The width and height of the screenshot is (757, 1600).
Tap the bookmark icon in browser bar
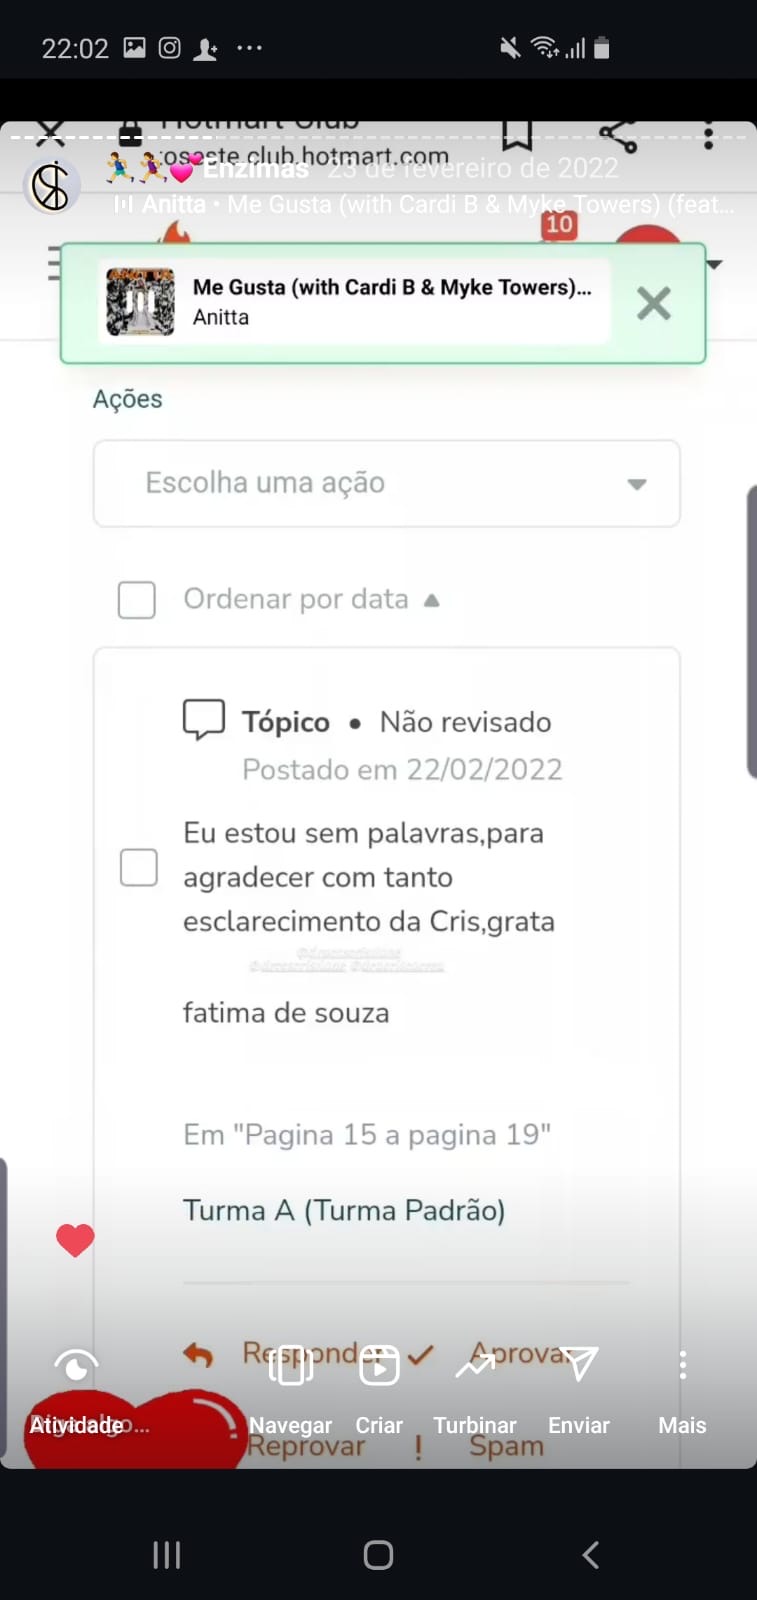(x=517, y=134)
